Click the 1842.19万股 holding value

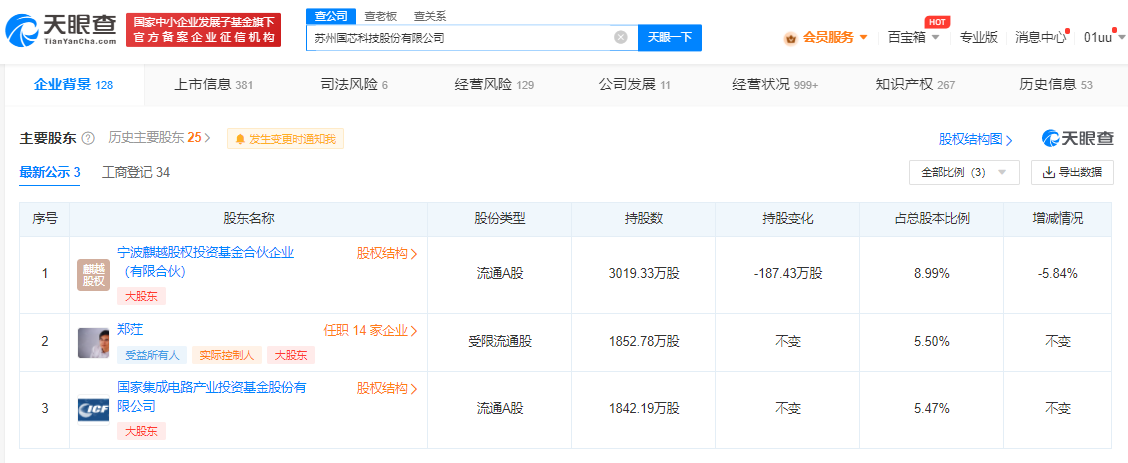(x=643, y=409)
